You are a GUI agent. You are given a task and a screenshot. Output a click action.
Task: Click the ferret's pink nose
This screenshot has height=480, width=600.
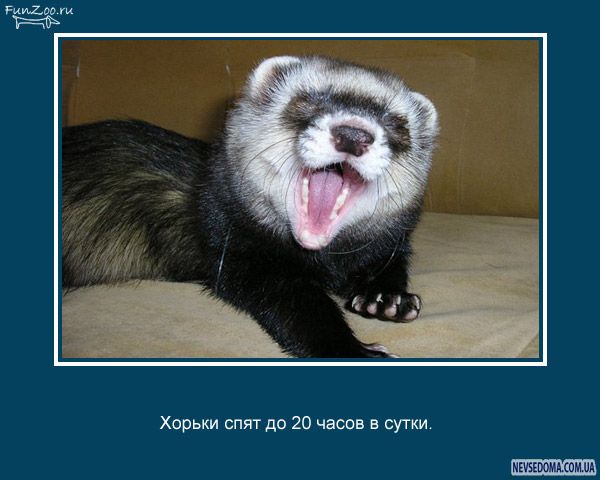click(x=351, y=138)
